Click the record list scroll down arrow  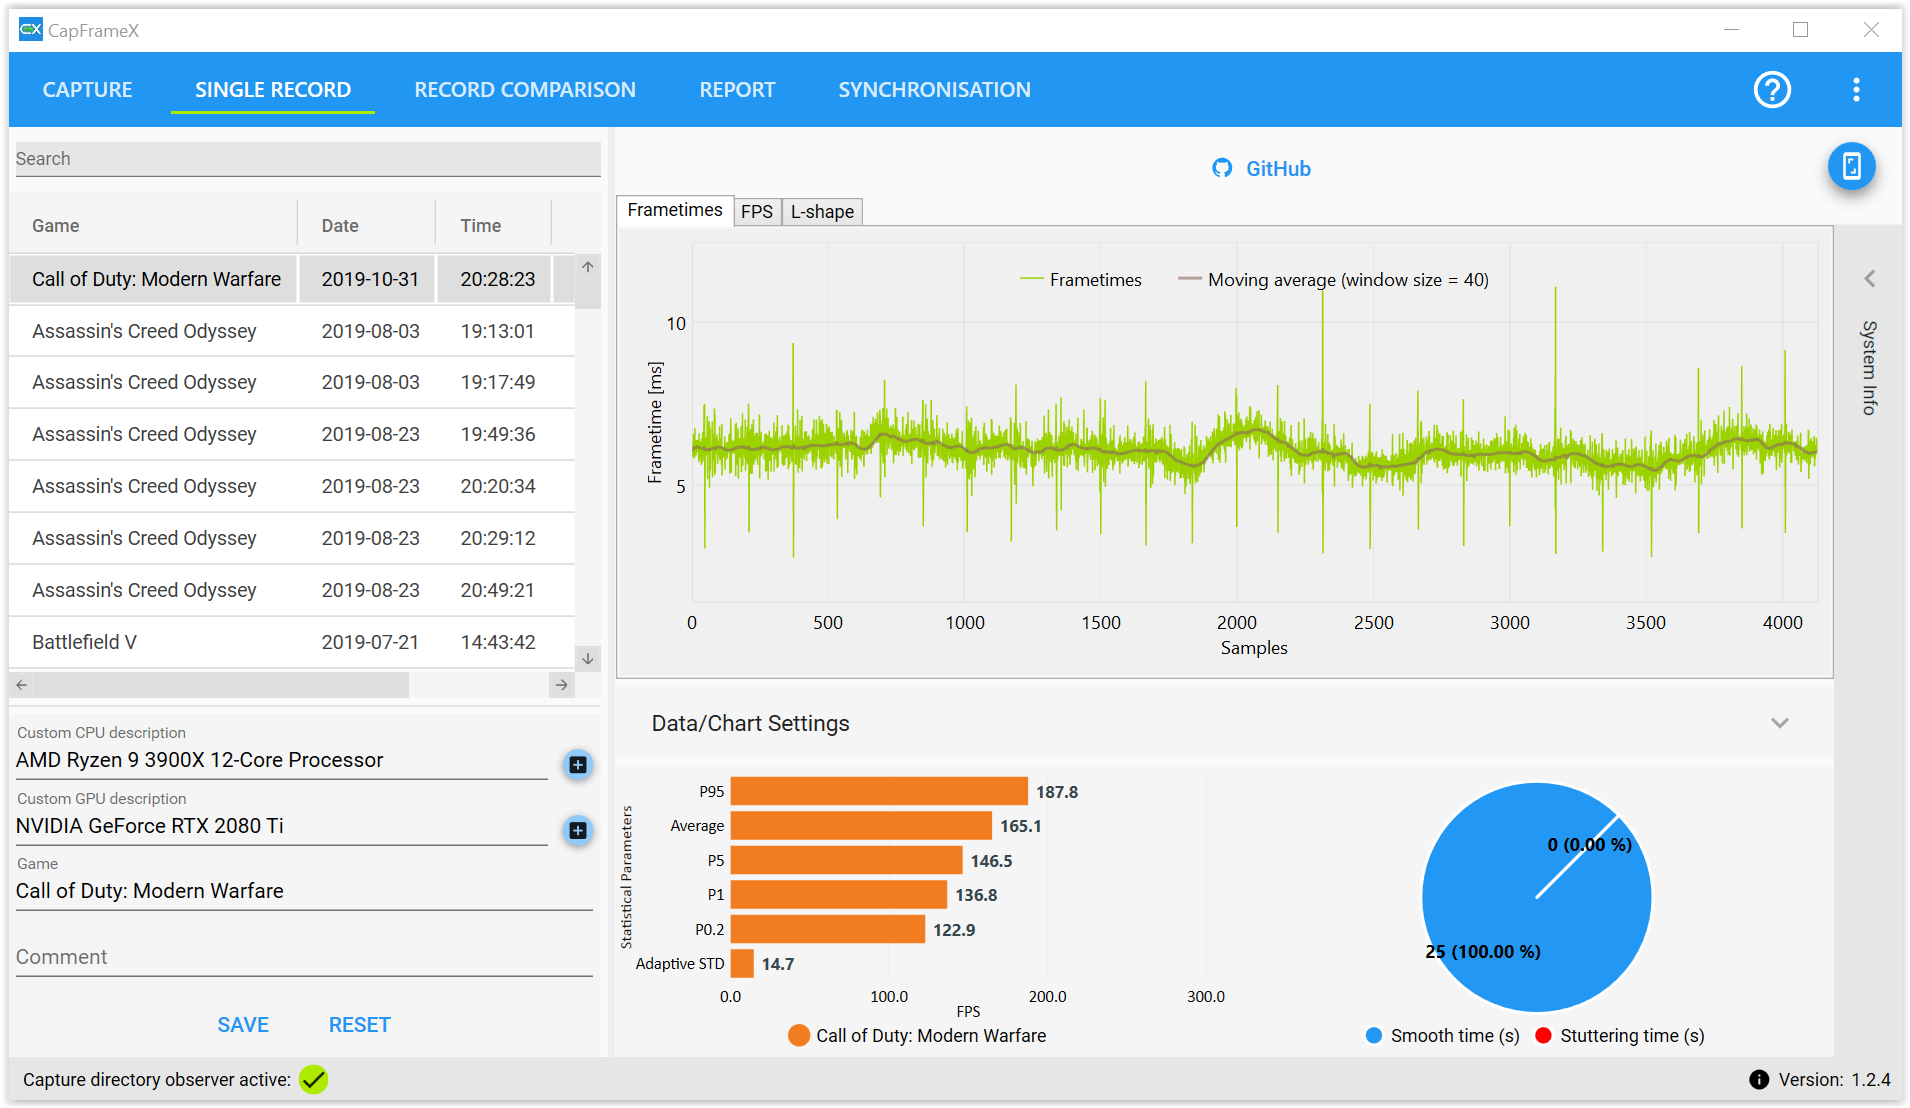pyautogui.click(x=588, y=658)
